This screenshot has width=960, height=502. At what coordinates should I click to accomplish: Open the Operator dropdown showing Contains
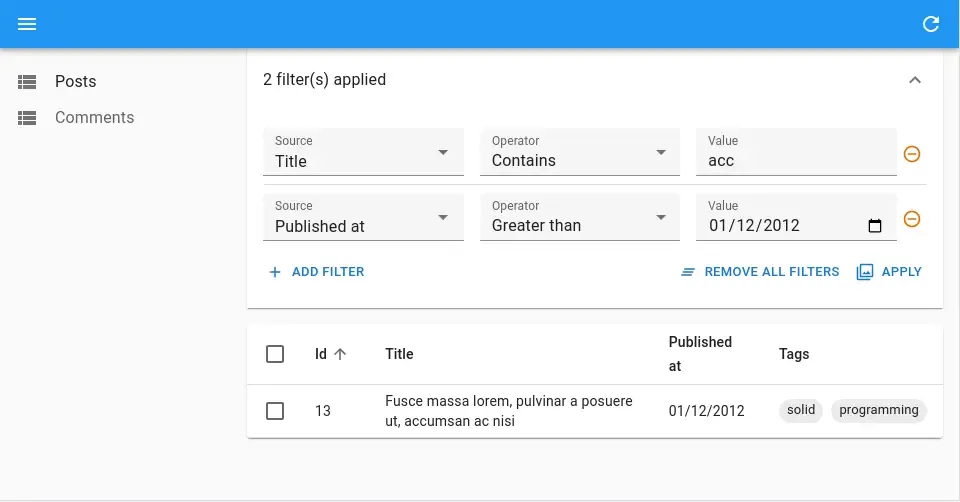pyautogui.click(x=579, y=153)
